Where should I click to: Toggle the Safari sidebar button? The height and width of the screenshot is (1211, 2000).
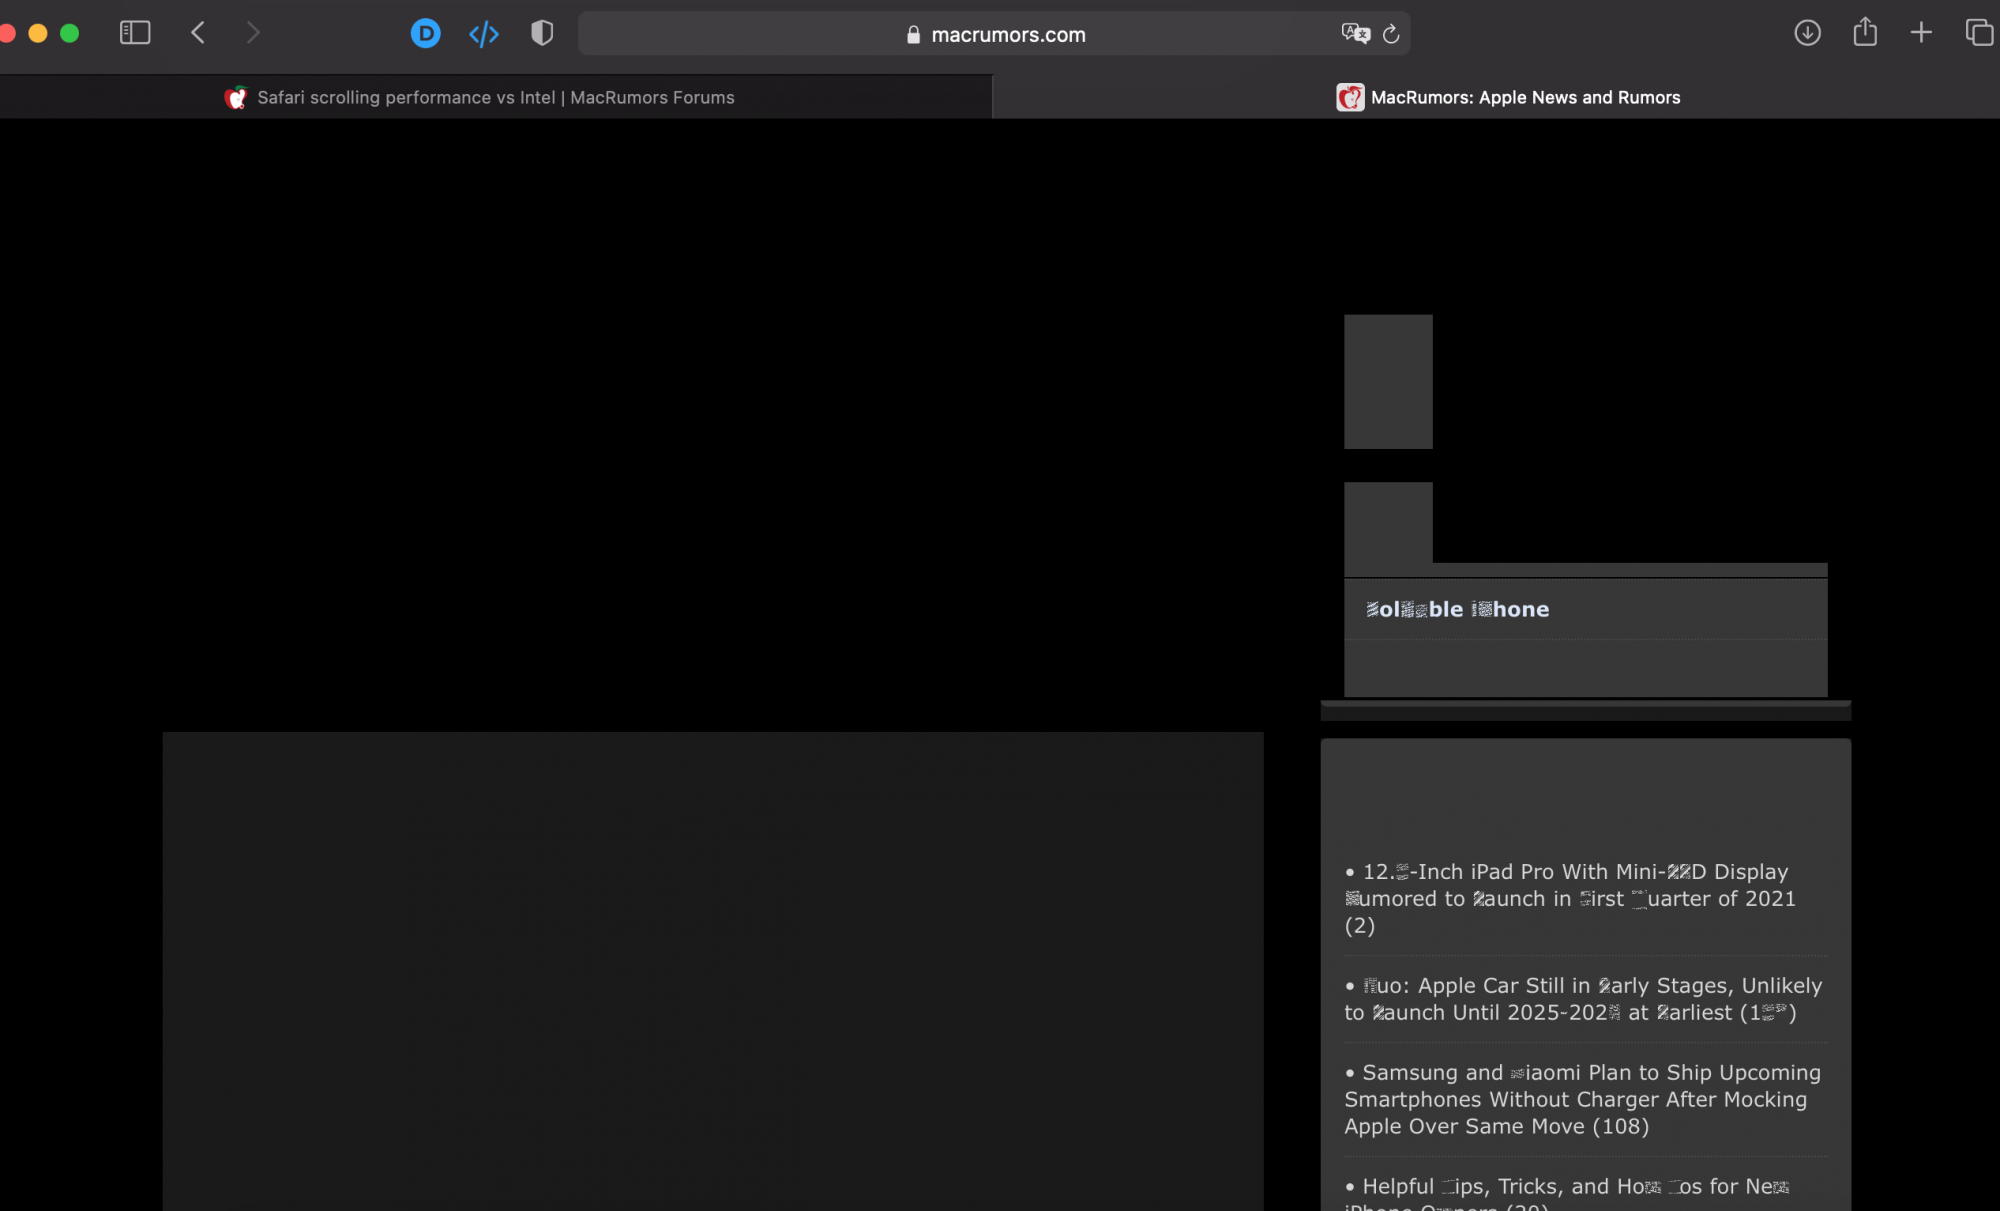point(135,33)
